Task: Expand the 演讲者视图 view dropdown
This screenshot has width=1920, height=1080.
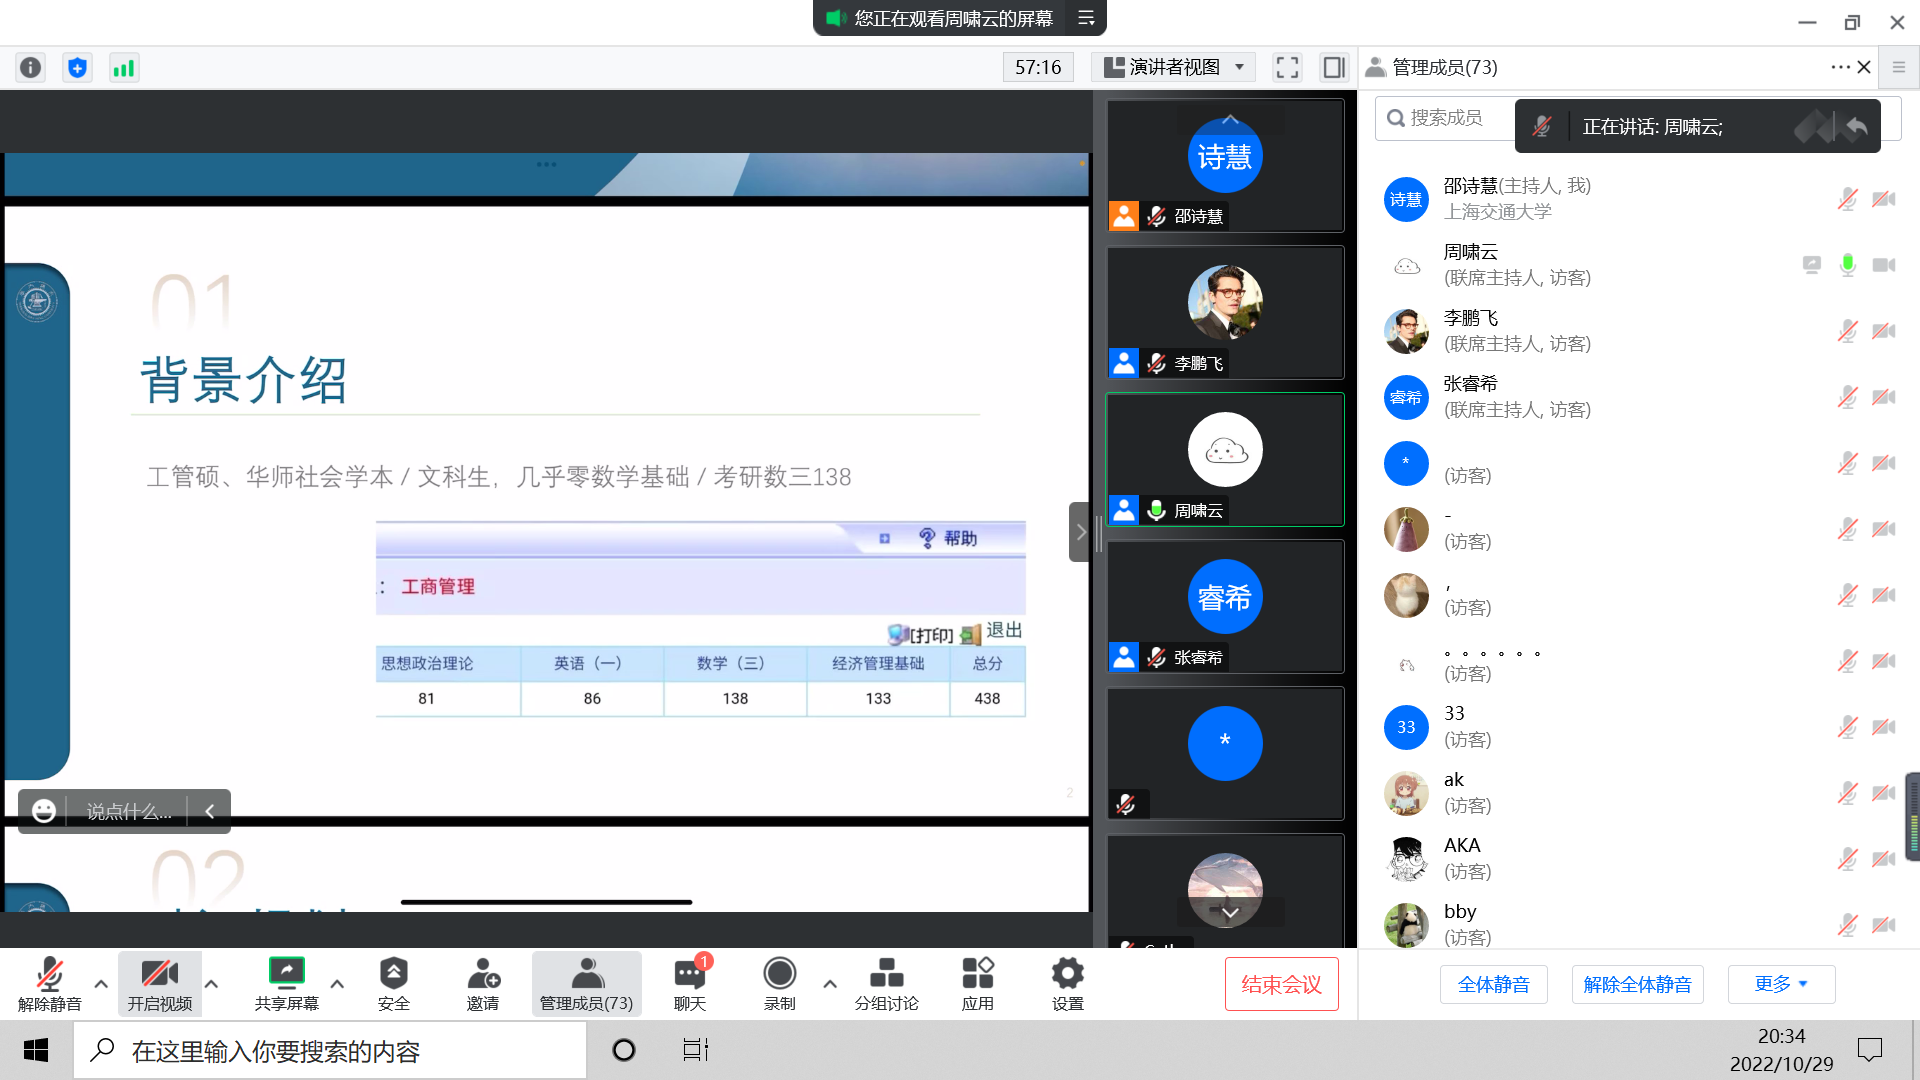Action: click(x=1174, y=67)
